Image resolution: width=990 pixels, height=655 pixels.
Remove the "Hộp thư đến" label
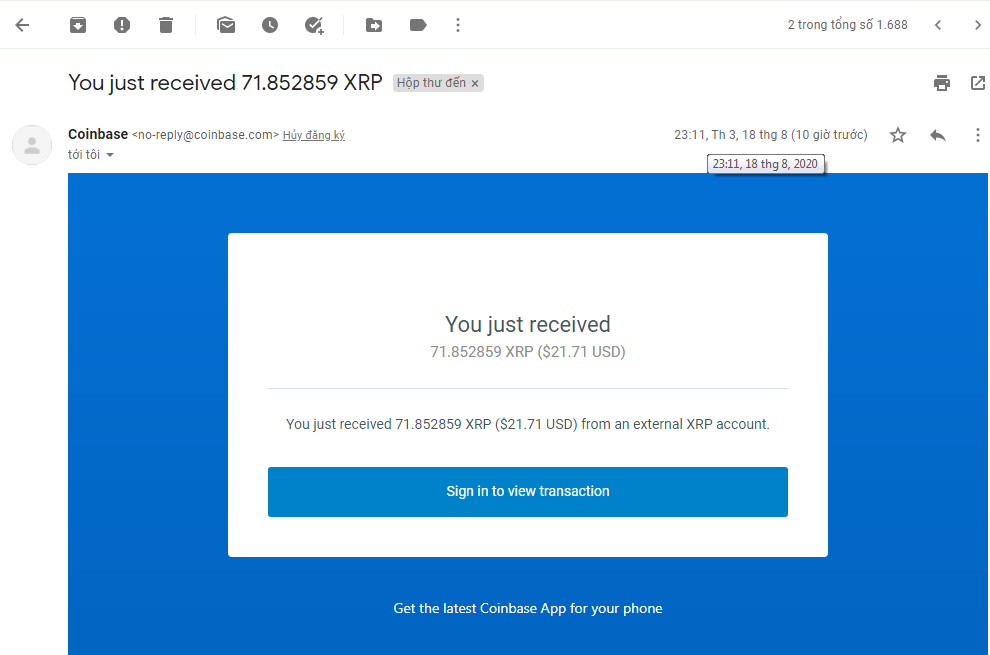tap(475, 84)
